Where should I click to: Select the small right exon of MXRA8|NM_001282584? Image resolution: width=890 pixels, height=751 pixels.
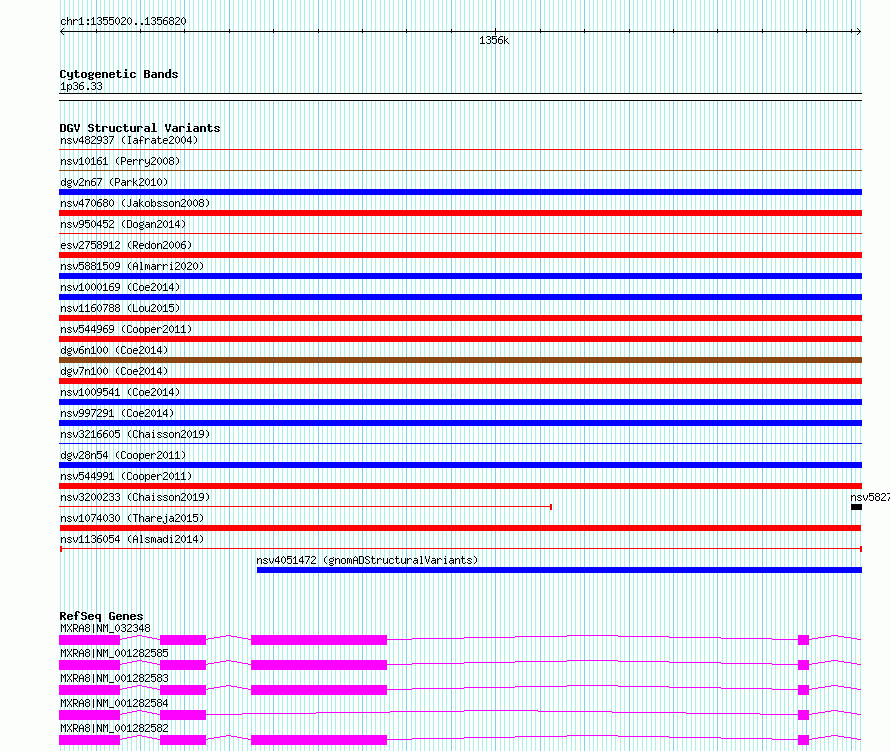tap(803, 715)
